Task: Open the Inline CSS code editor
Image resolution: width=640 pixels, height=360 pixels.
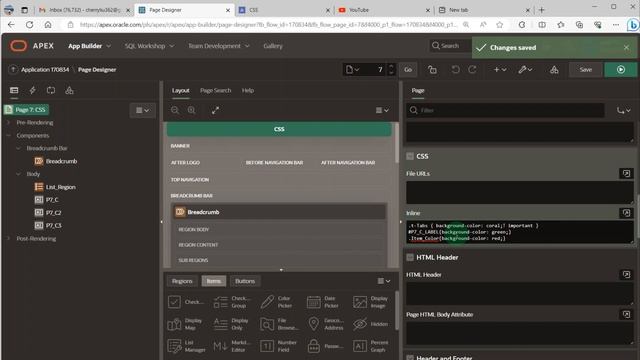Action: coord(626,213)
